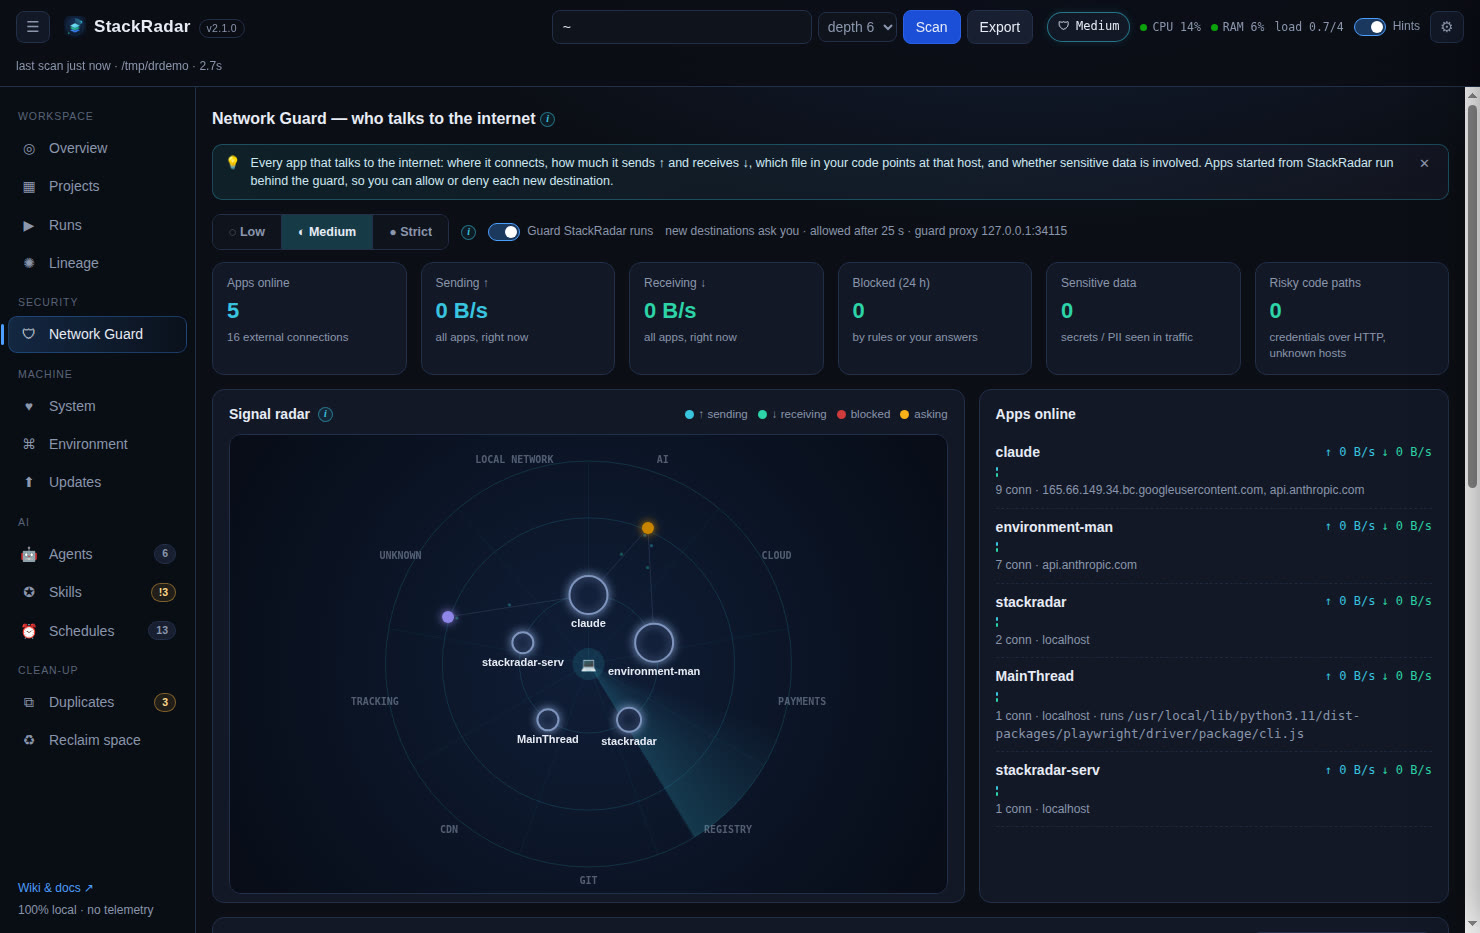Click the Reclaim space recycle icon
Screen dimensions: 1480x933
[x=29, y=740]
